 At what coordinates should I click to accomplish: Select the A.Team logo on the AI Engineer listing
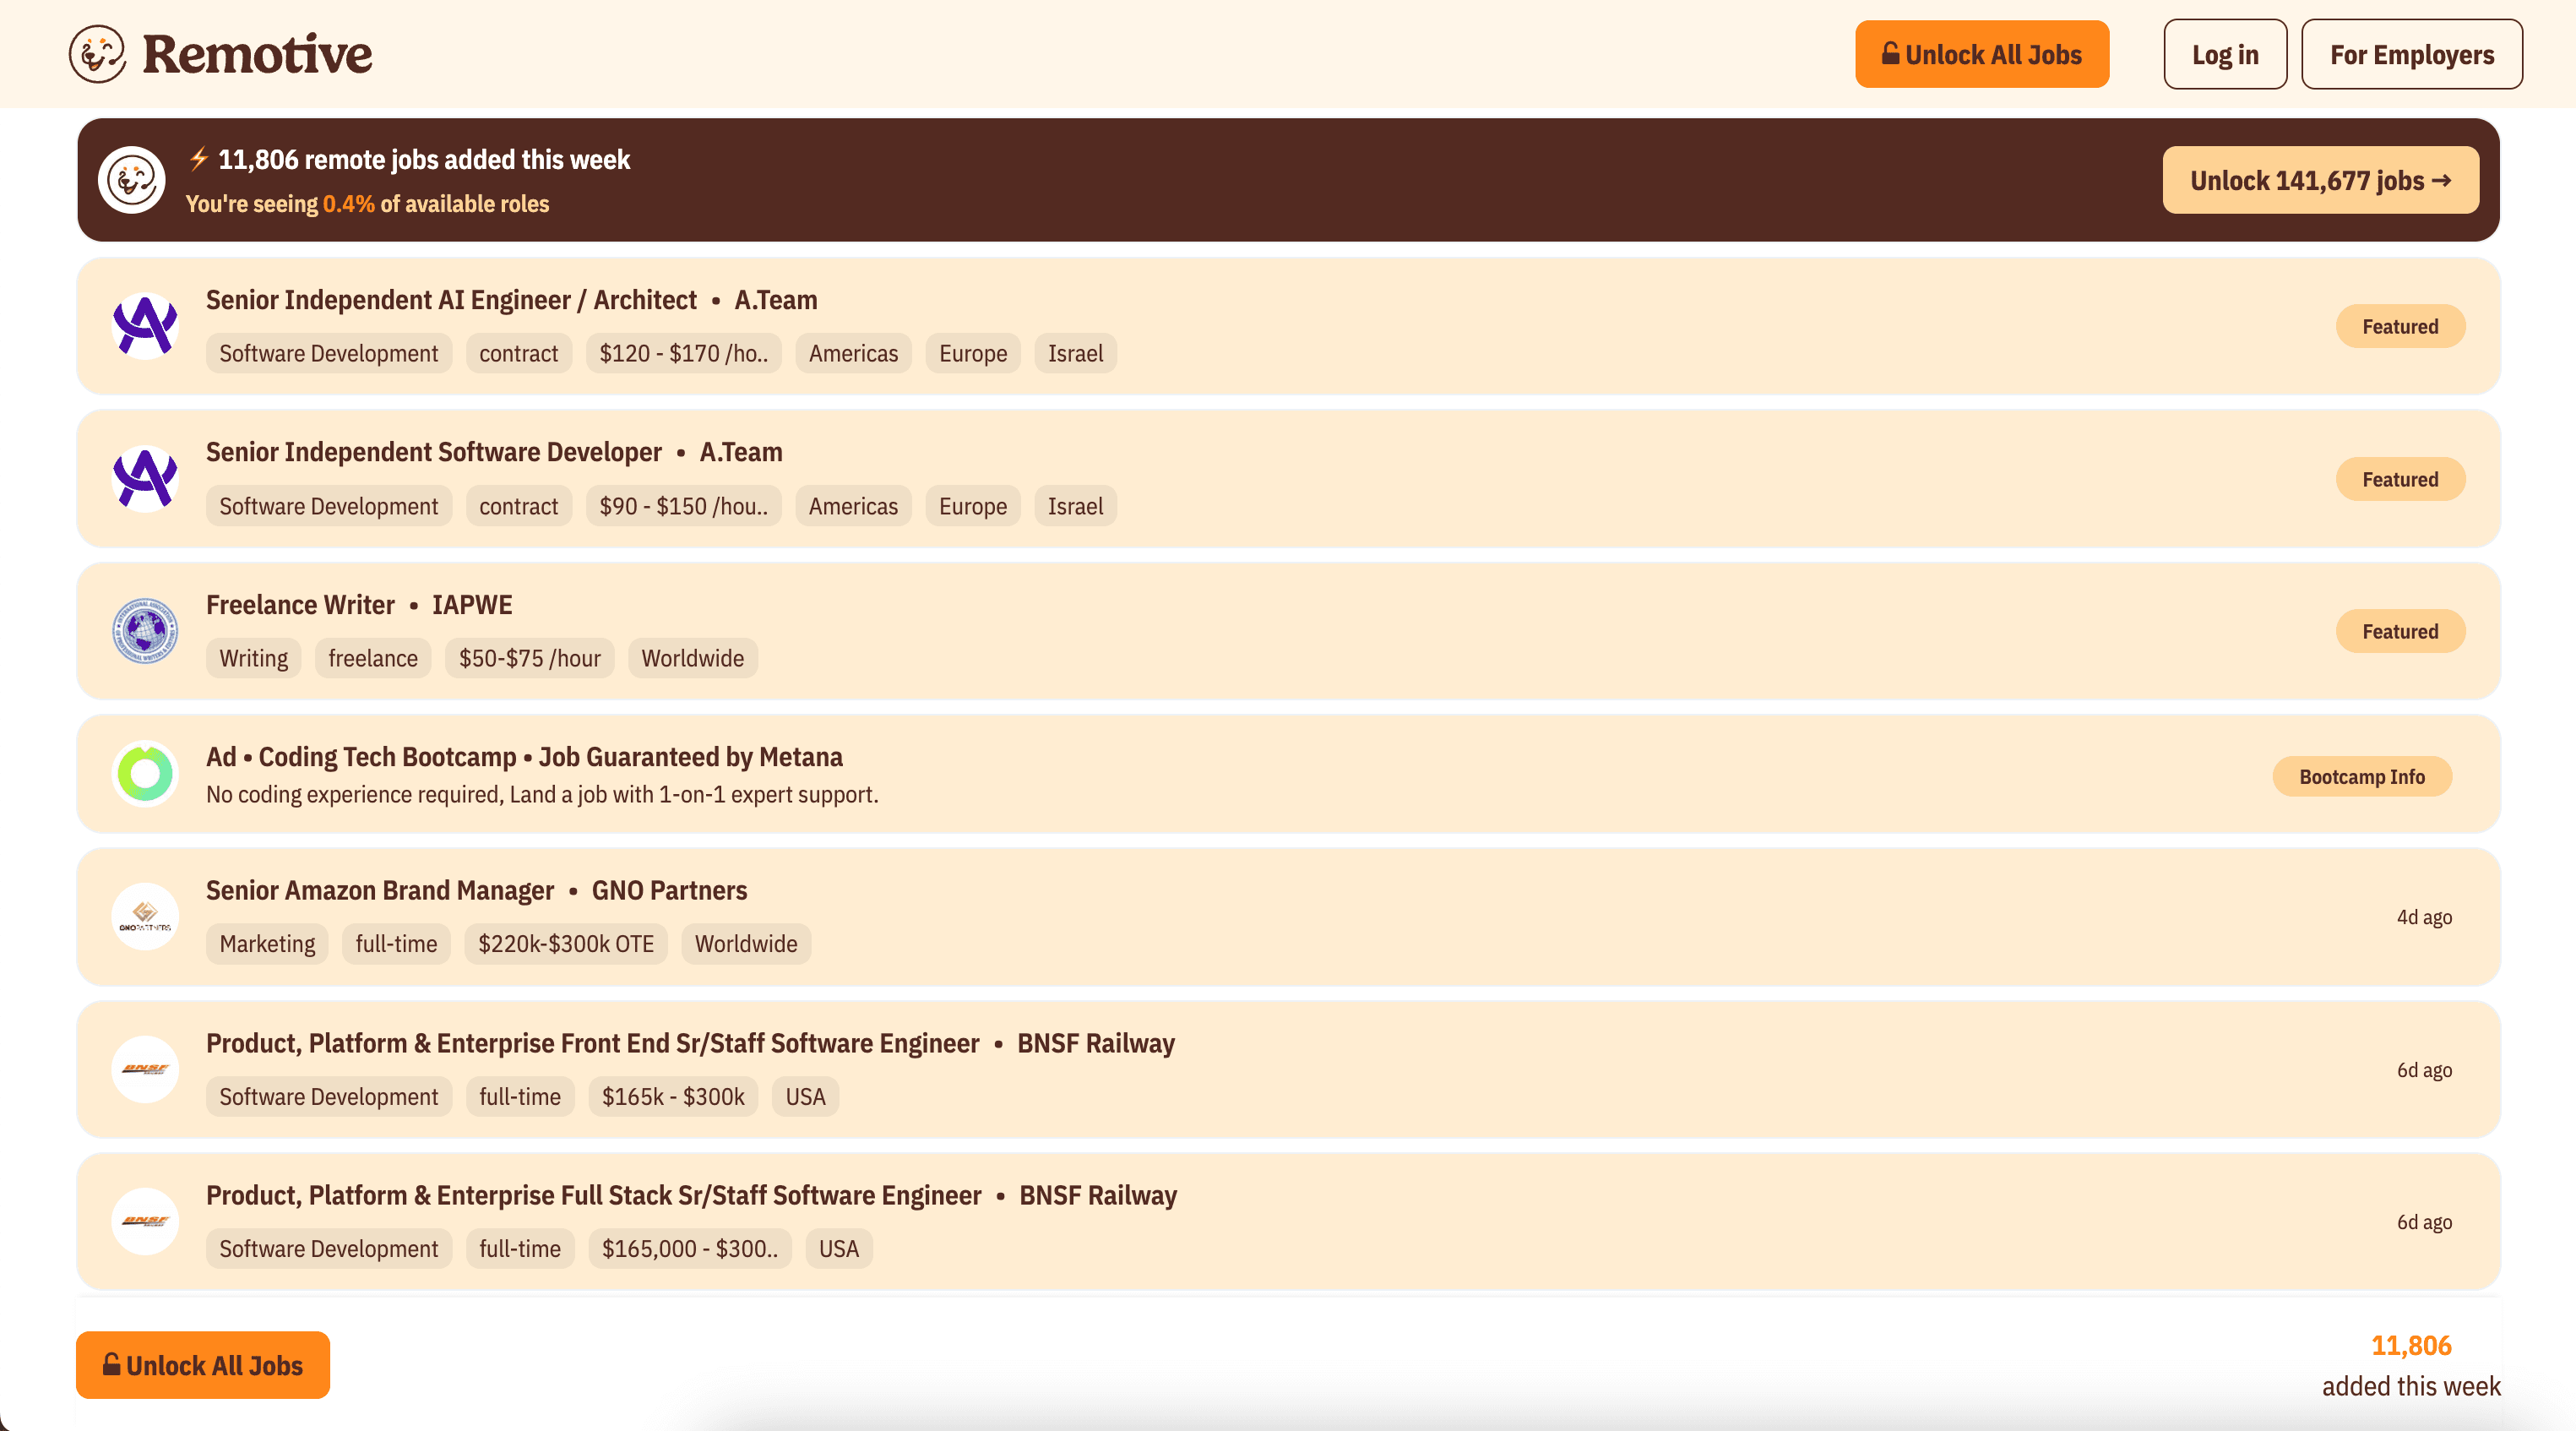[146, 325]
